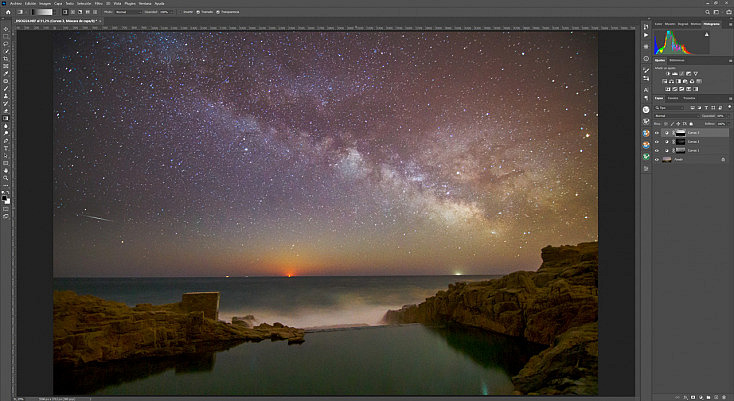Open the gradient Modo dropdown
734x401 pixels.
(128, 12)
